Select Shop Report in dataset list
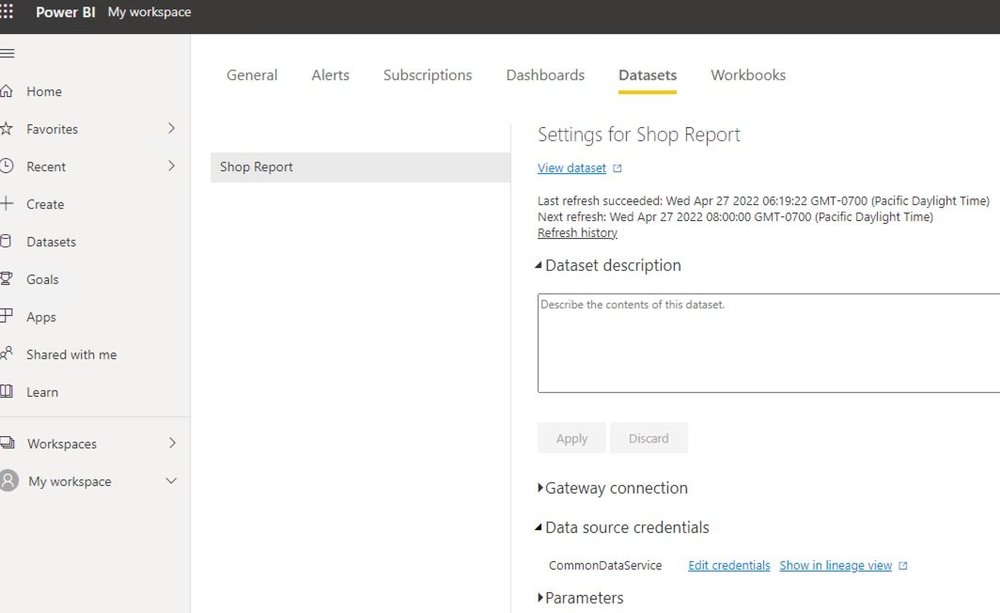1000x613 pixels. coord(360,167)
